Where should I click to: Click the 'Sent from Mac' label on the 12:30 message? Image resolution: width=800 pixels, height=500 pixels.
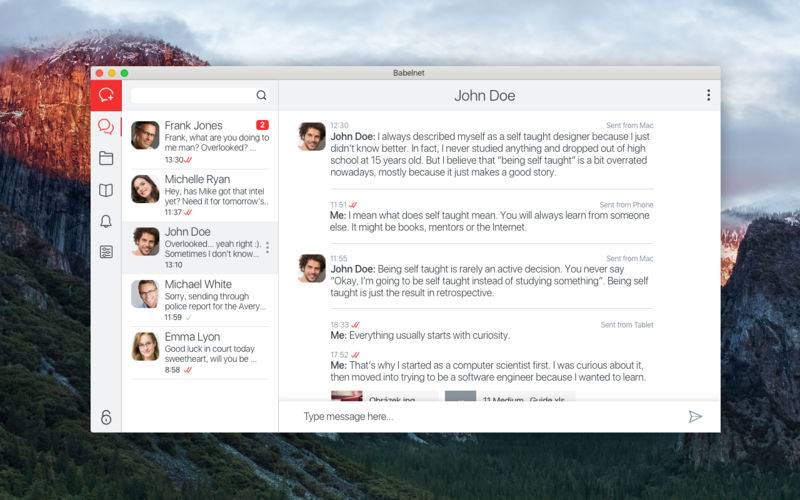[630, 125]
